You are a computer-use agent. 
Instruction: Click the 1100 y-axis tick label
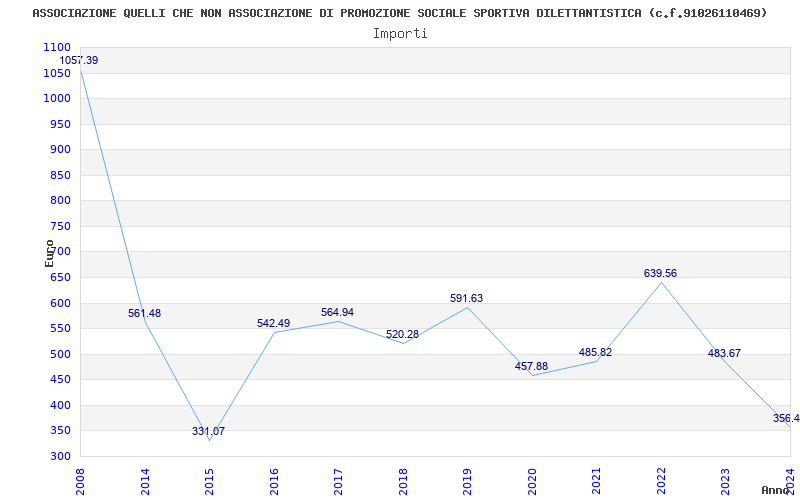click(x=58, y=47)
